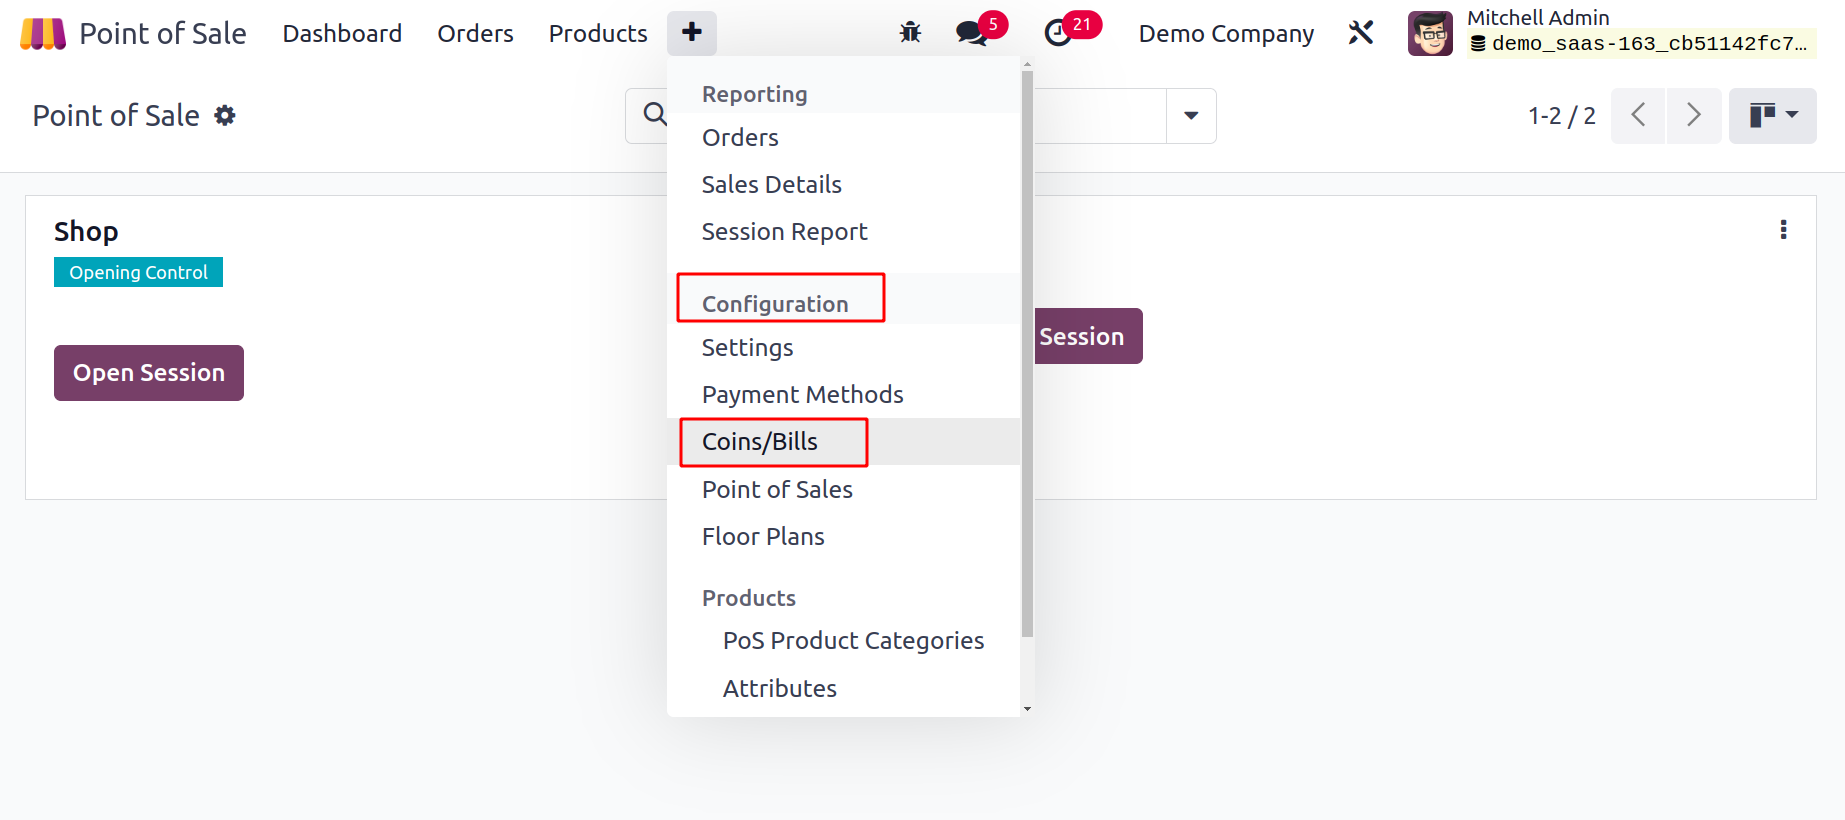Select Coins/Bills from the Configuration menu

[760, 442]
